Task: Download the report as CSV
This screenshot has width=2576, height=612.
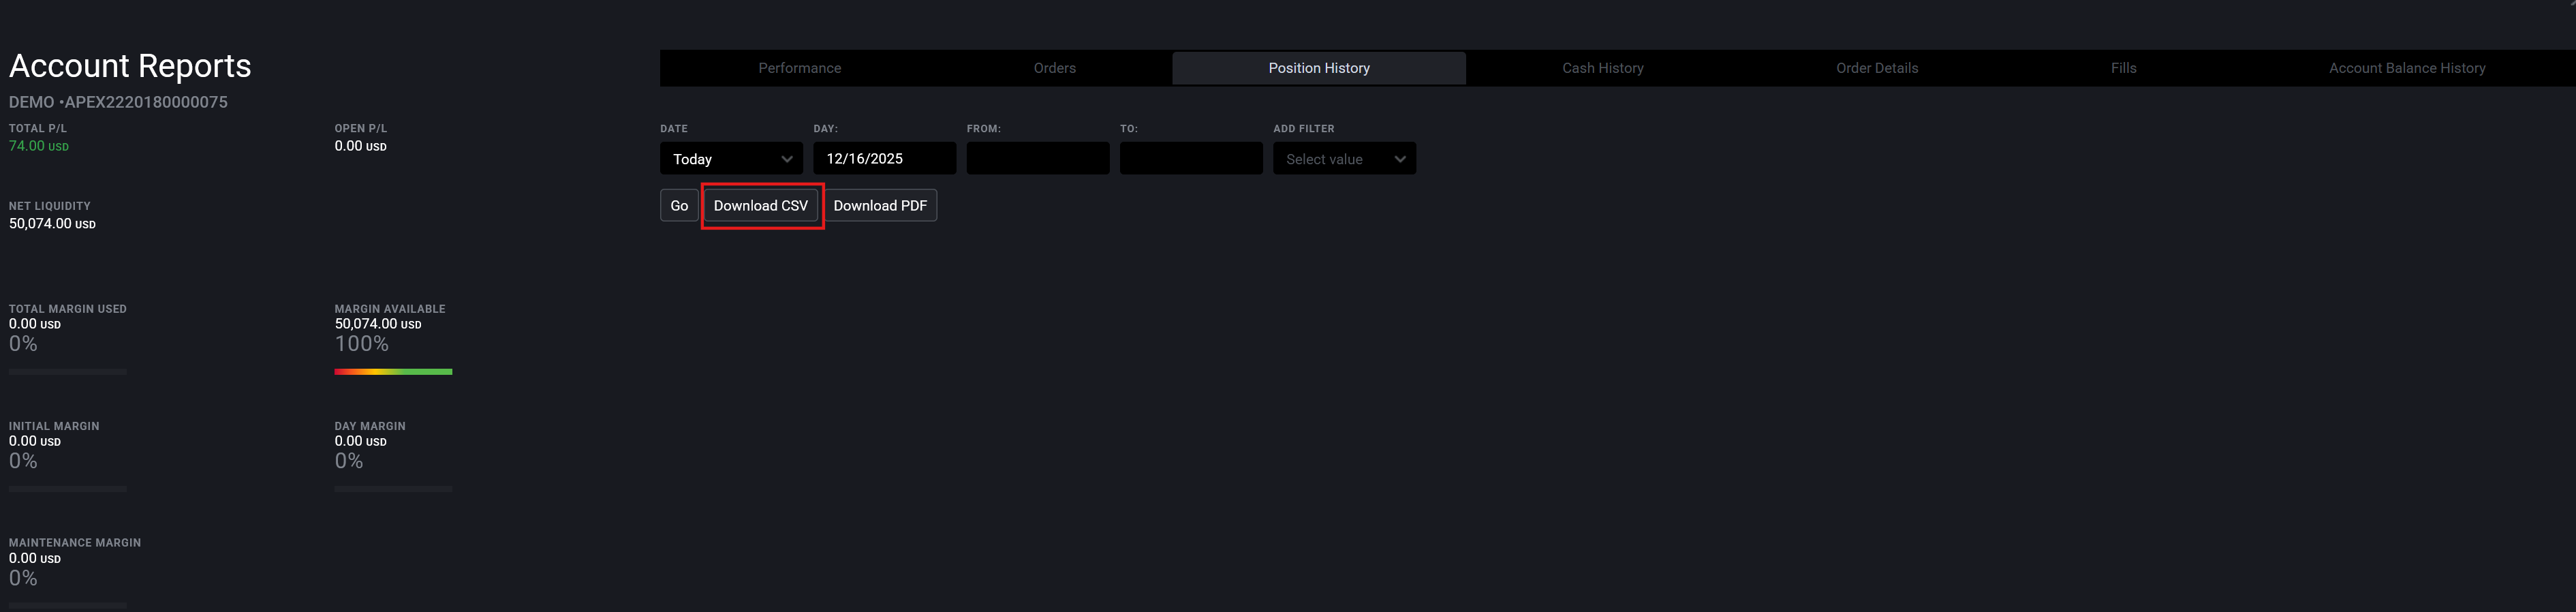Action: click(x=761, y=205)
